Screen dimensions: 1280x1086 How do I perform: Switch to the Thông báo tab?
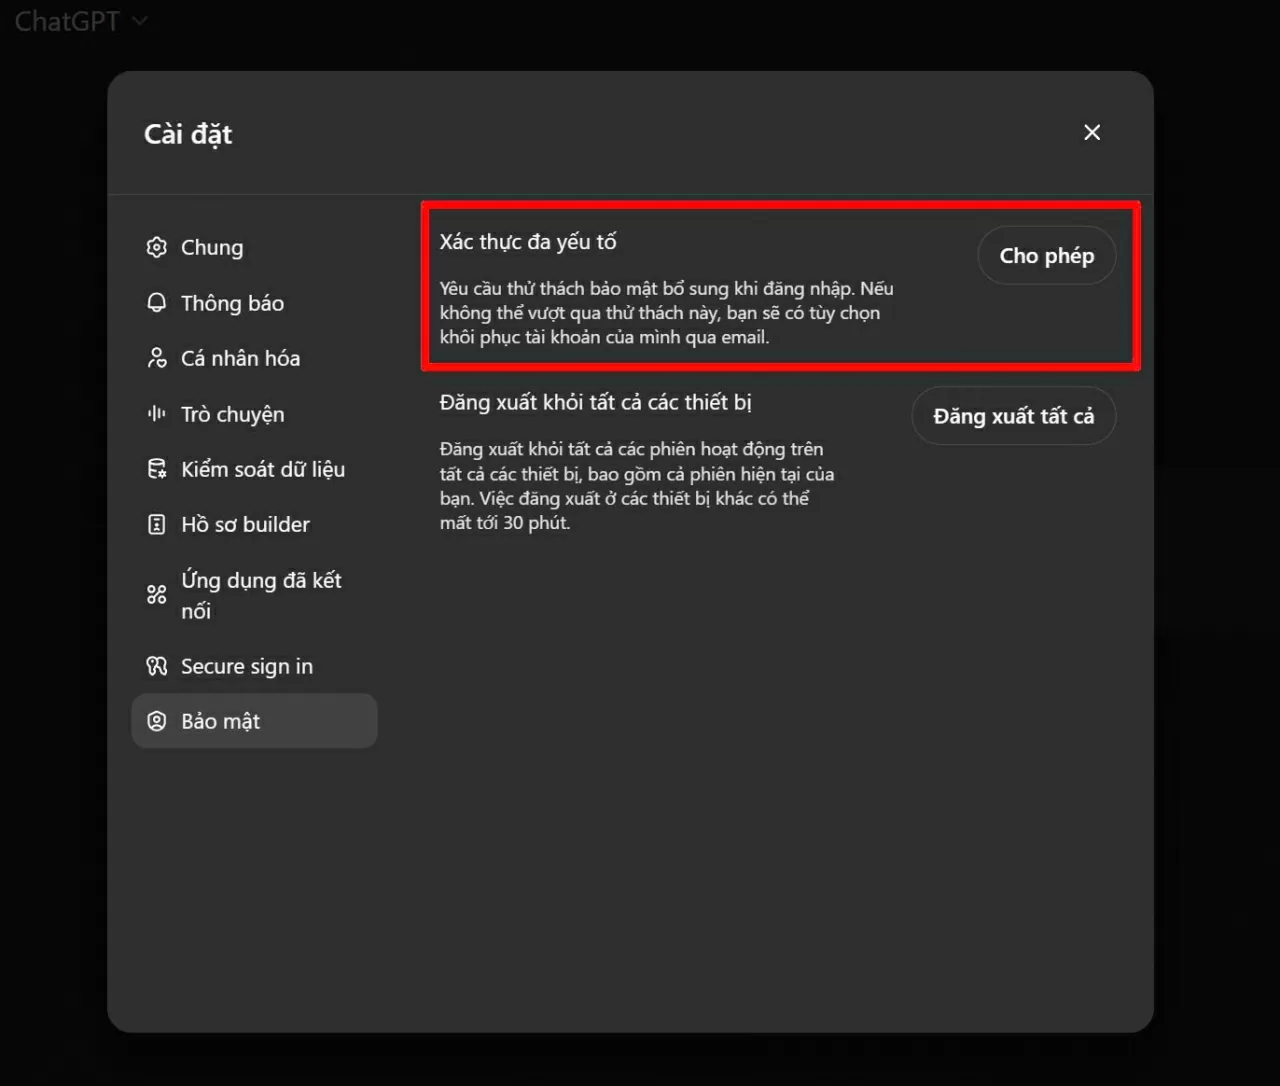[x=232, y=303]
